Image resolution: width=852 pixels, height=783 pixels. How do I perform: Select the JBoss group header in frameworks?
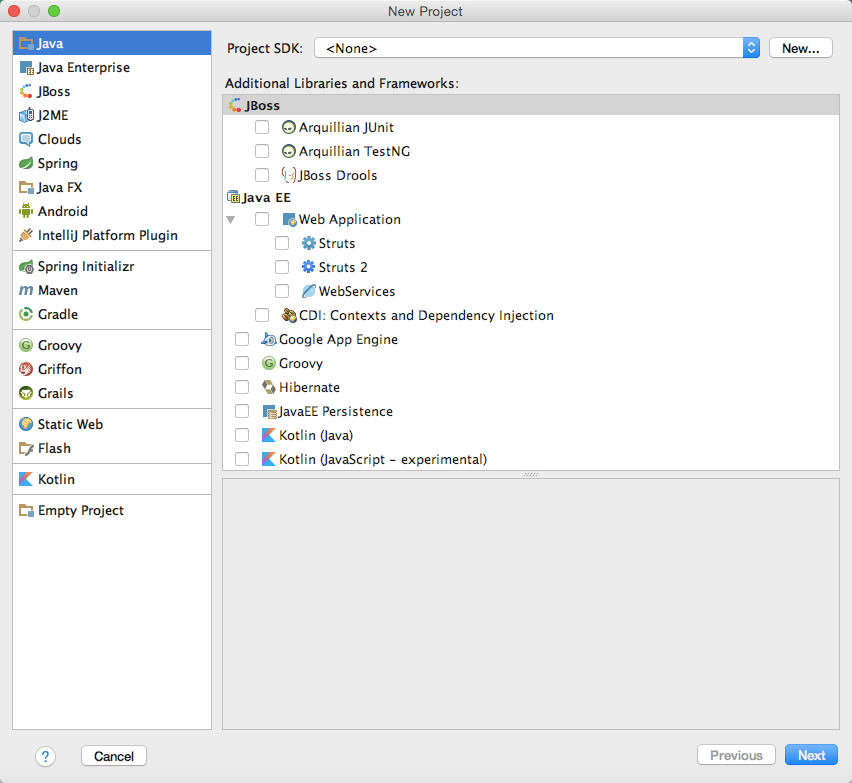[x=531, y=105]
